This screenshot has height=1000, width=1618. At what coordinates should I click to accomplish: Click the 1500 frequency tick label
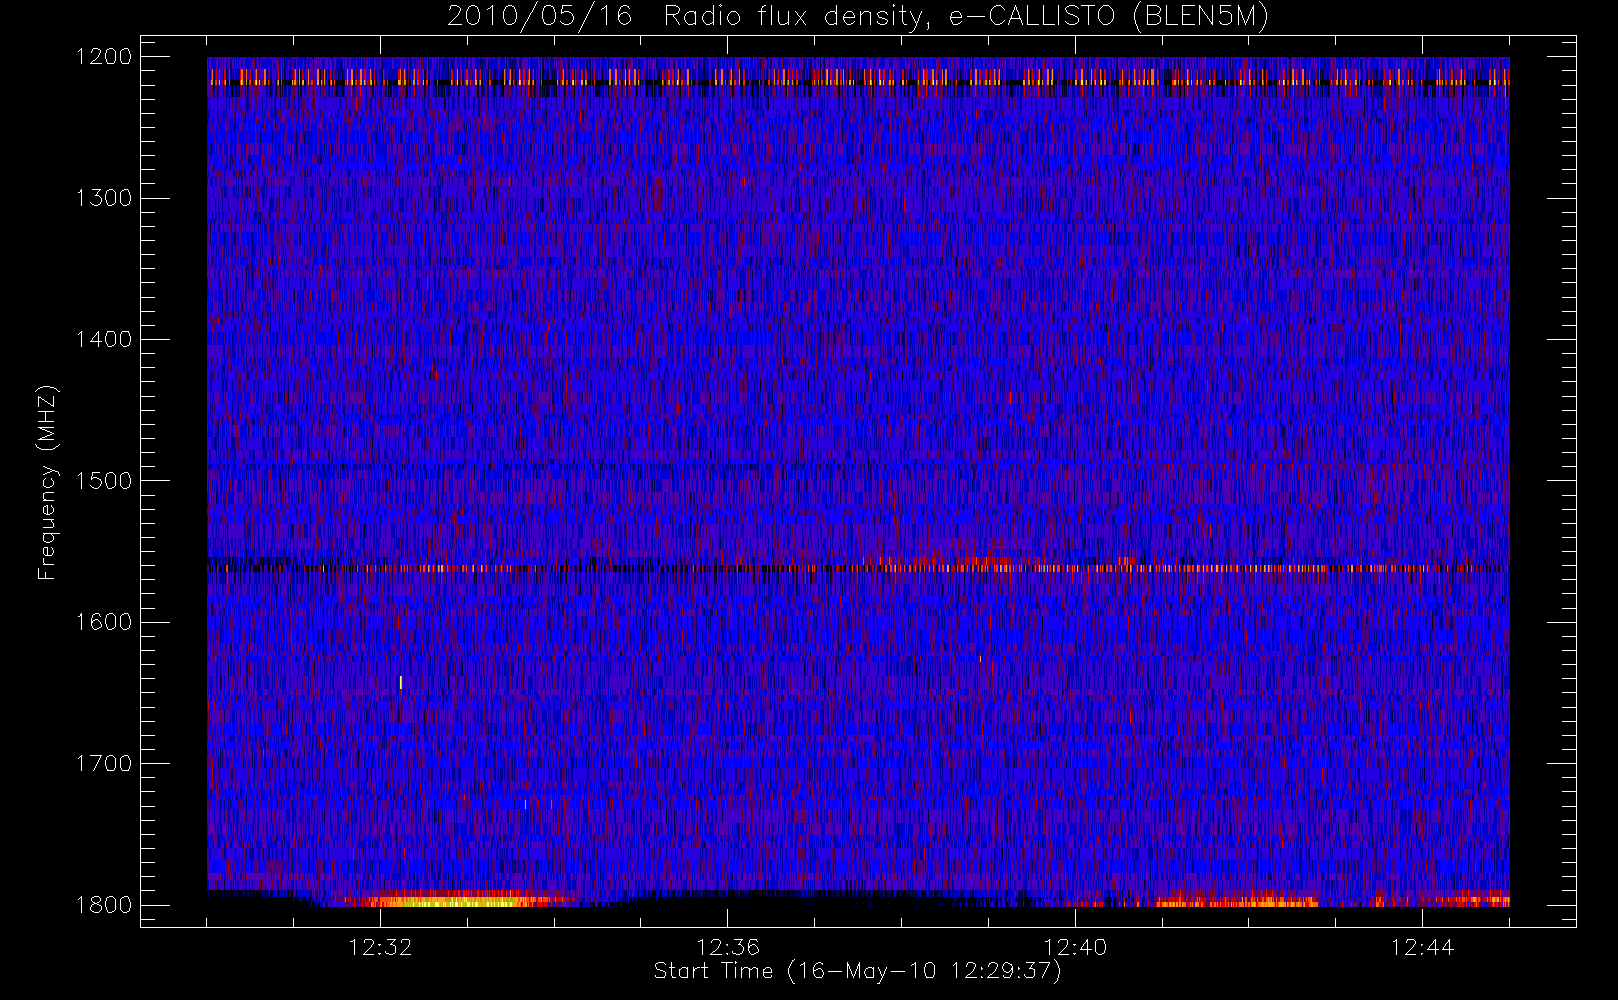(x=104, y=481)
